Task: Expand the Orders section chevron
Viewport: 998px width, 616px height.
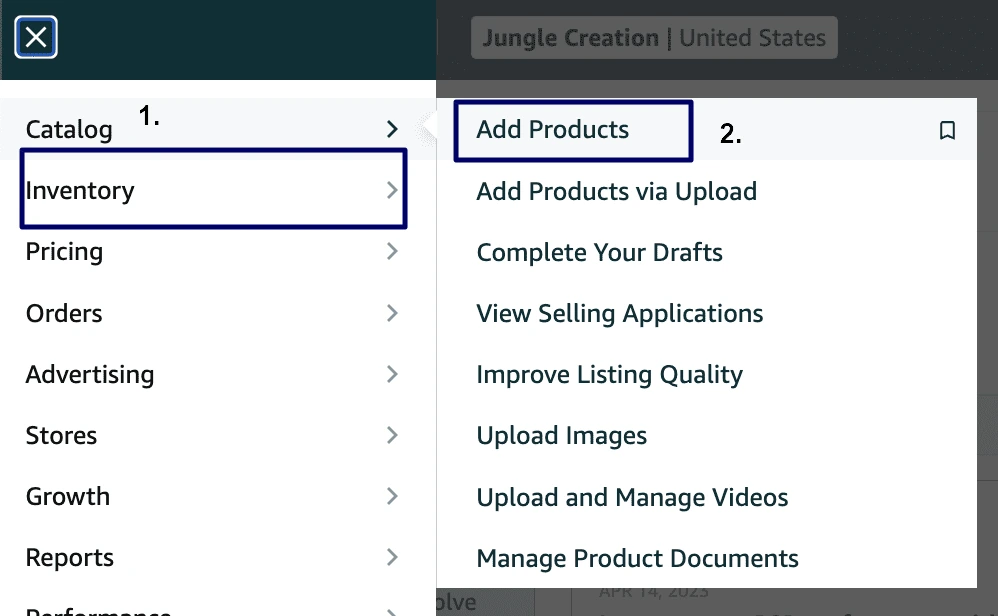Action: pos(392,313)
